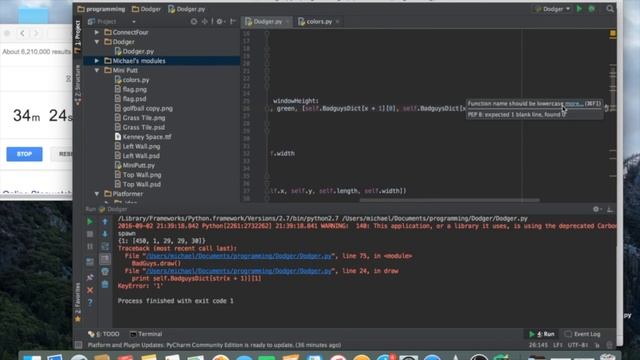The height and width of the screenshot is (360, 640).
Task: Collapse the Dodger folder
Action: 97,42
